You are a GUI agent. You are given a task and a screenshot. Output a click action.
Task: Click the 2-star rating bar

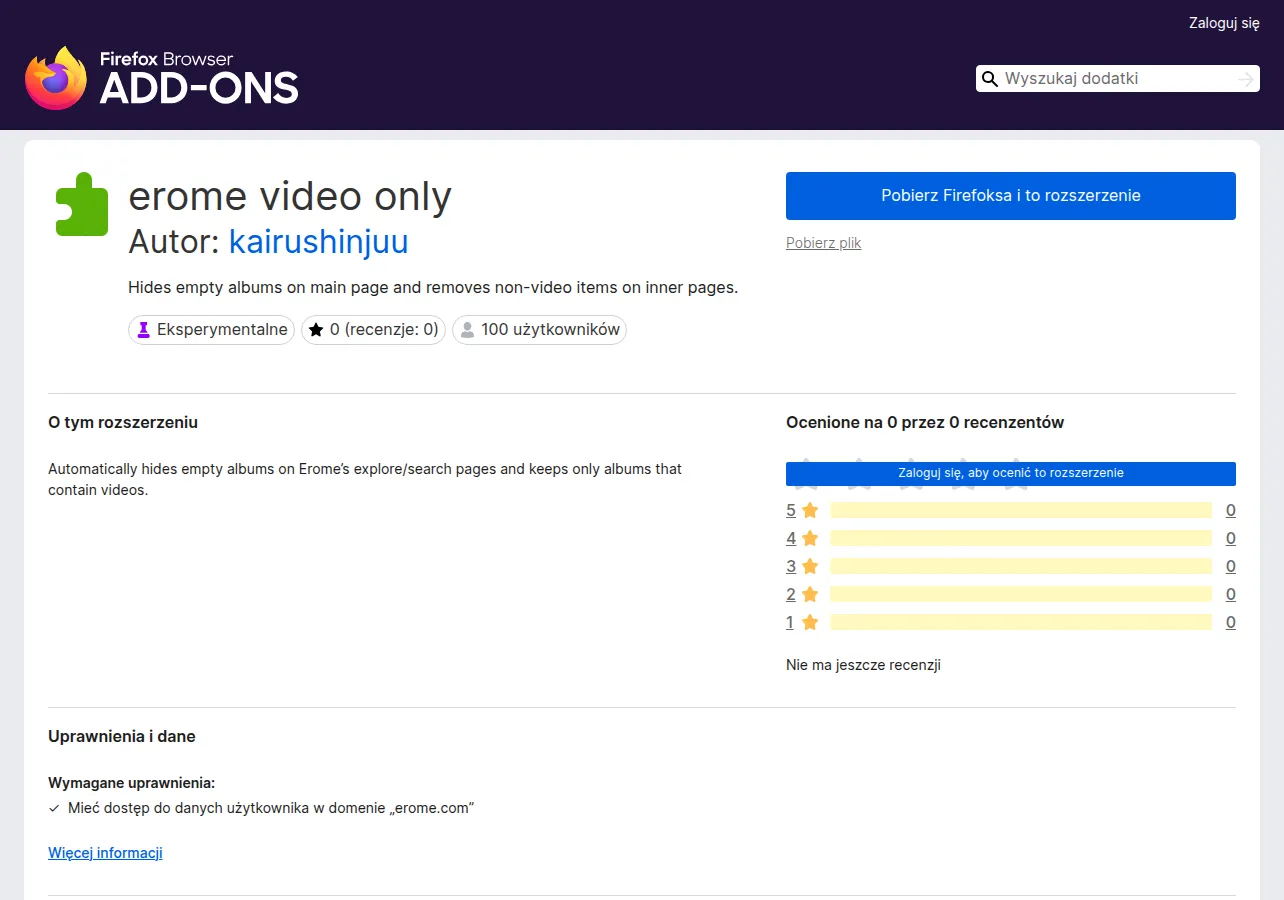click(x=1021, y=594)
